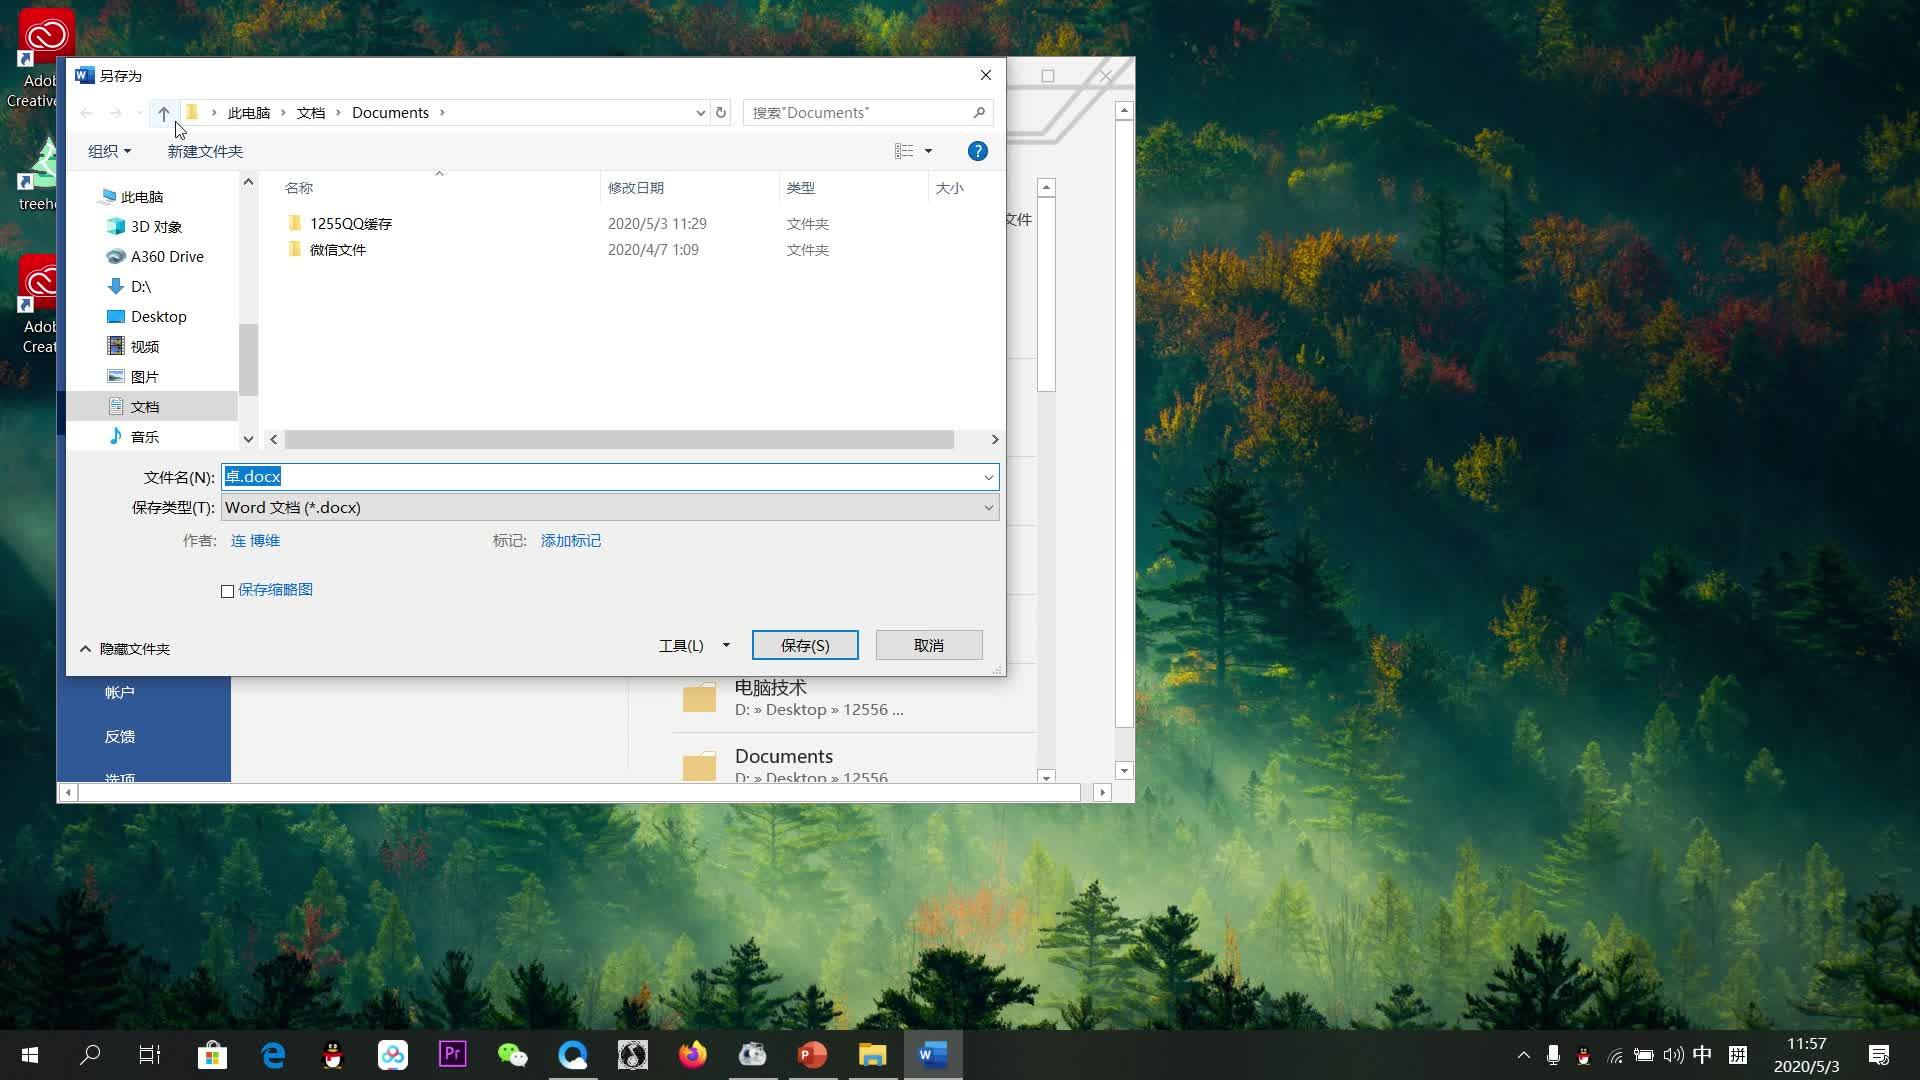Select the 音乐 music folder in sidebar
1920x1080 pixels.
pyautogui.click(x=144, y=437)
